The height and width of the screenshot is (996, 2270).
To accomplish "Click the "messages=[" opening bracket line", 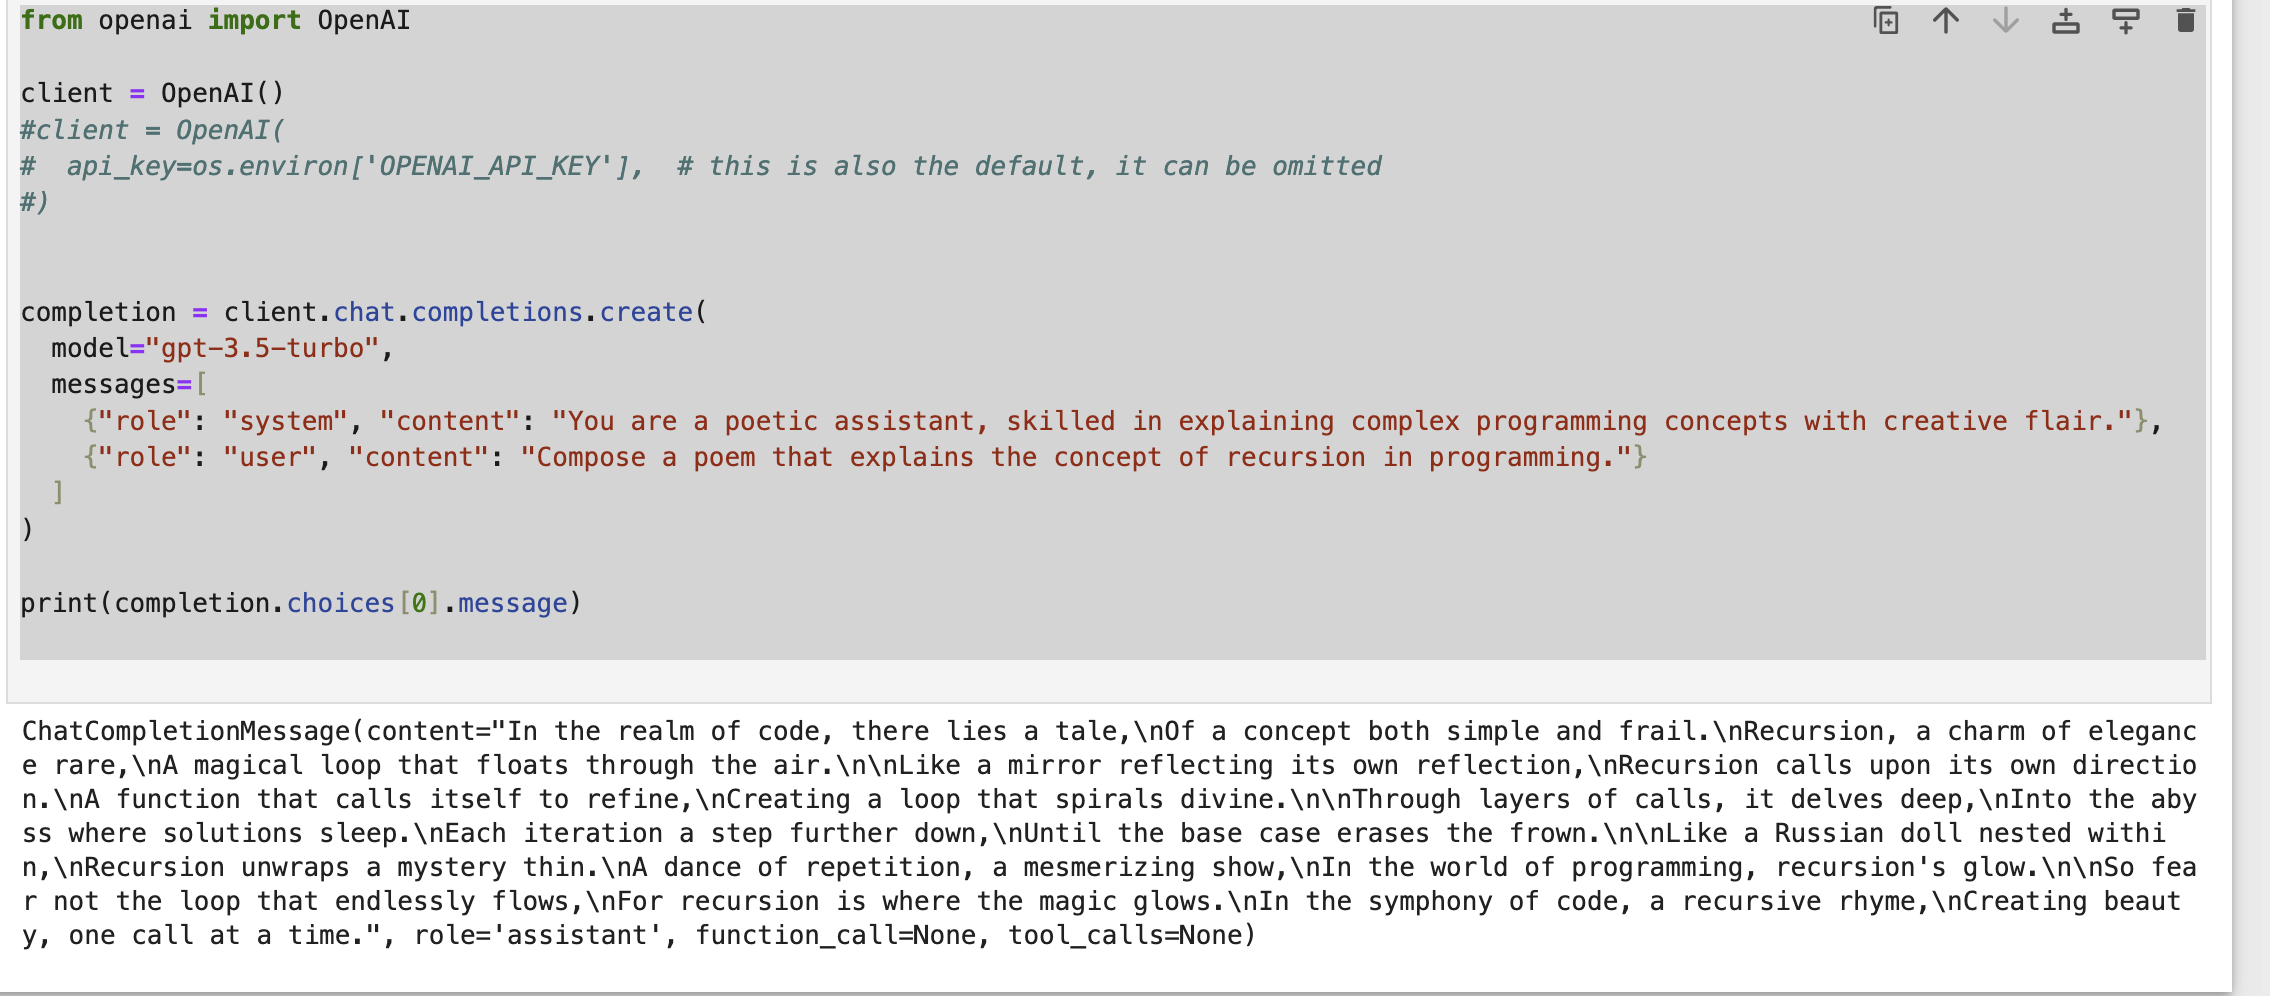I will coord(128,385).
